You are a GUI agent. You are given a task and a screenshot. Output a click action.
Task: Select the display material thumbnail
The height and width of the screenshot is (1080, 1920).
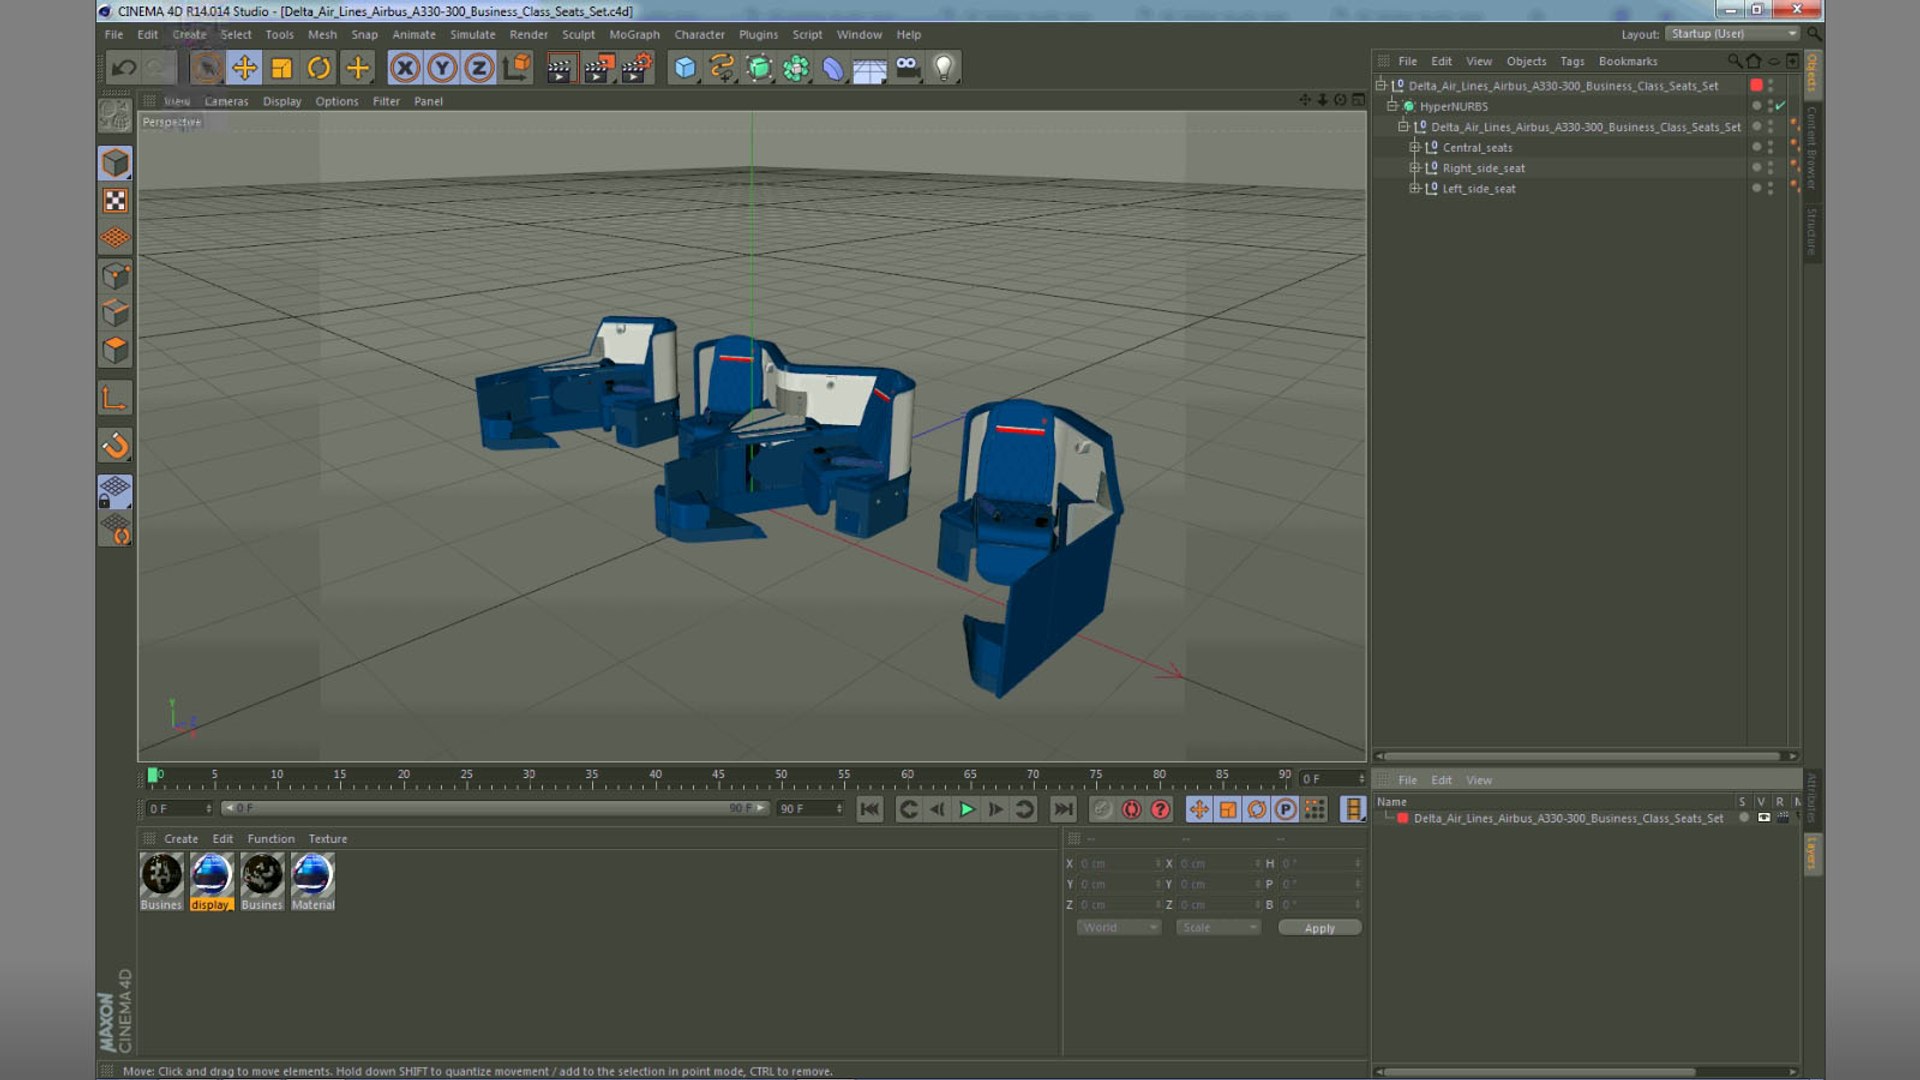(211, 881)
